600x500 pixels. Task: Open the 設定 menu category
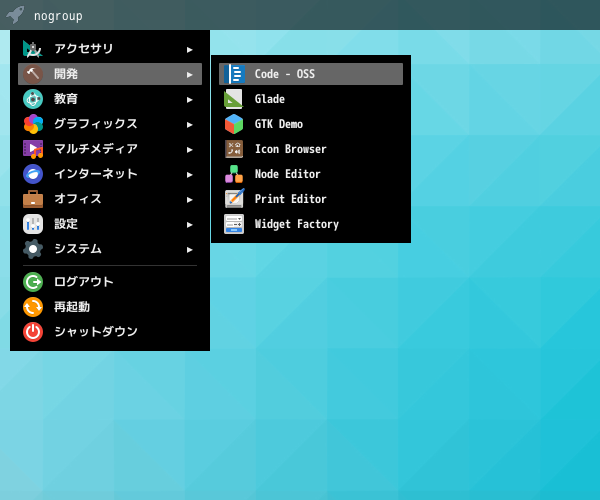[110, 224]
